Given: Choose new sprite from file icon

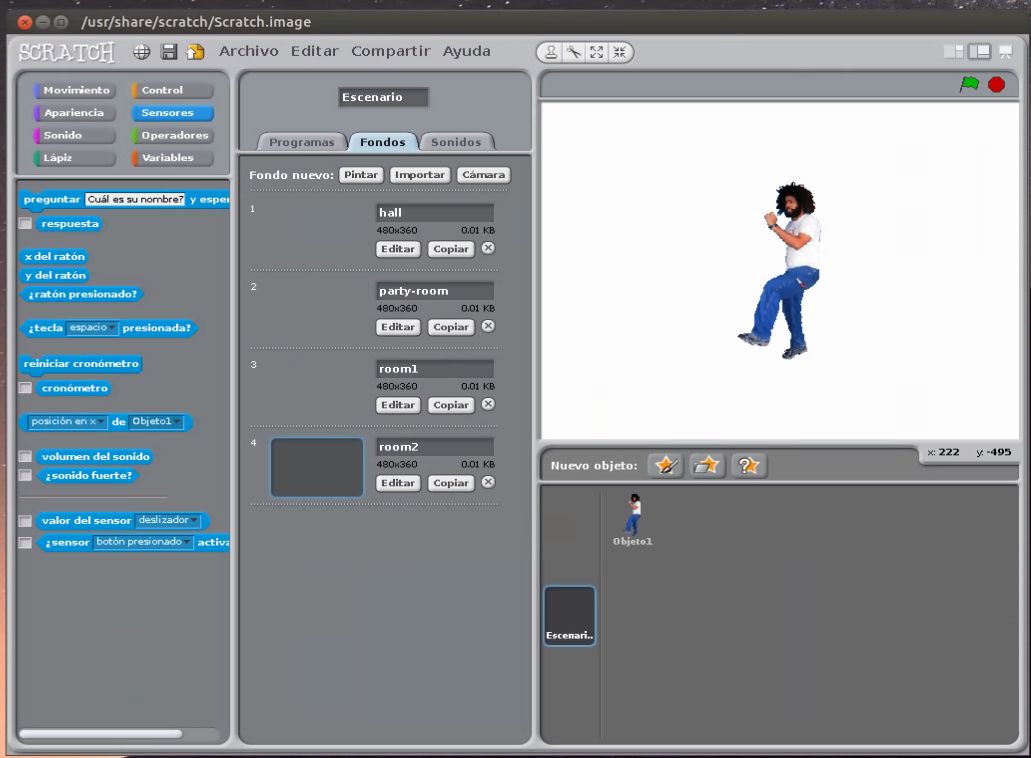Looking at the screenshot, I should (x=707, y=466).
